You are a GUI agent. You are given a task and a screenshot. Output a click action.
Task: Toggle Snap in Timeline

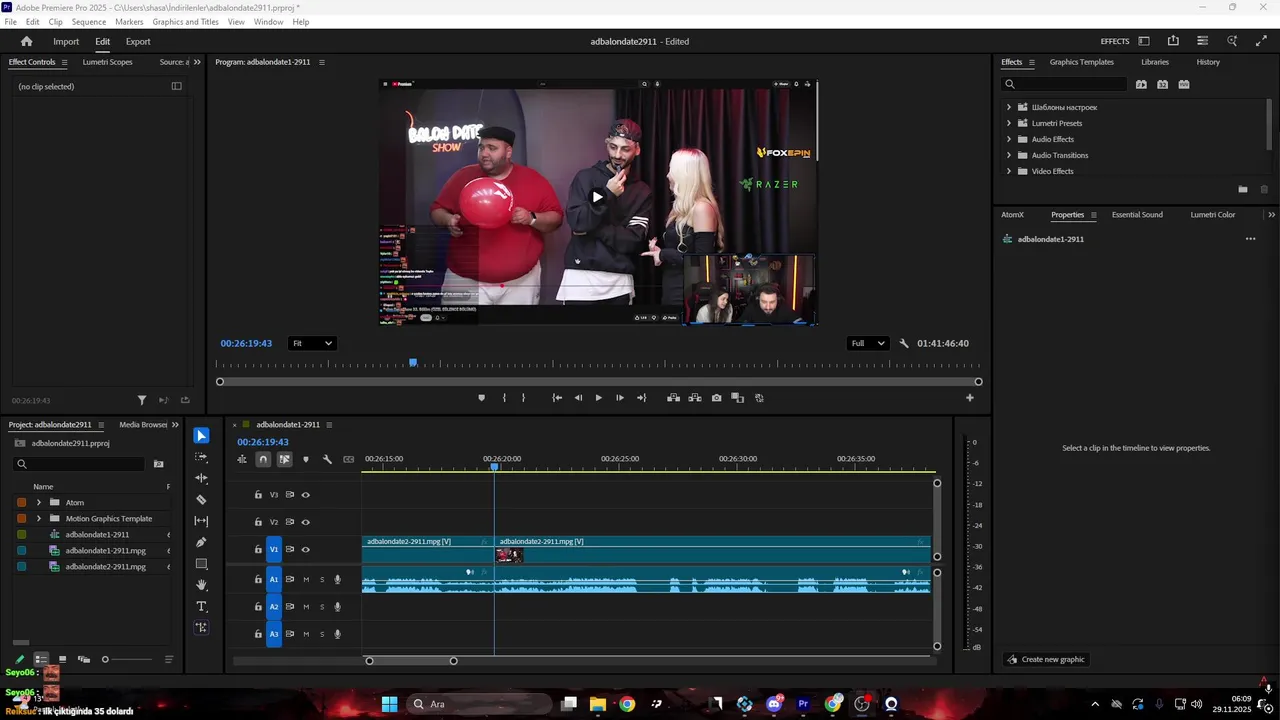[263, 460]
